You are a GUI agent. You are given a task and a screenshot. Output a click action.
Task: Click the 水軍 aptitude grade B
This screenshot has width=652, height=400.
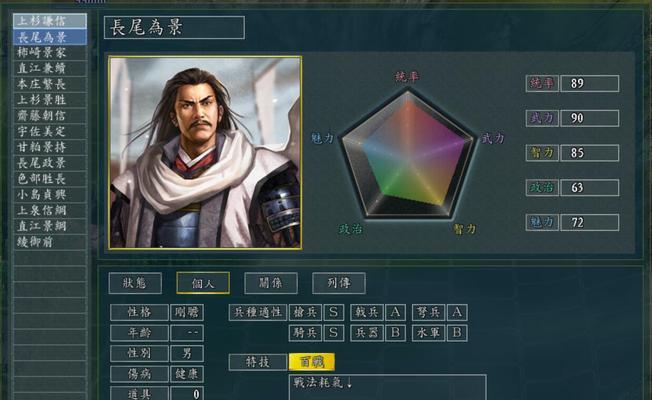pos(457,333)
